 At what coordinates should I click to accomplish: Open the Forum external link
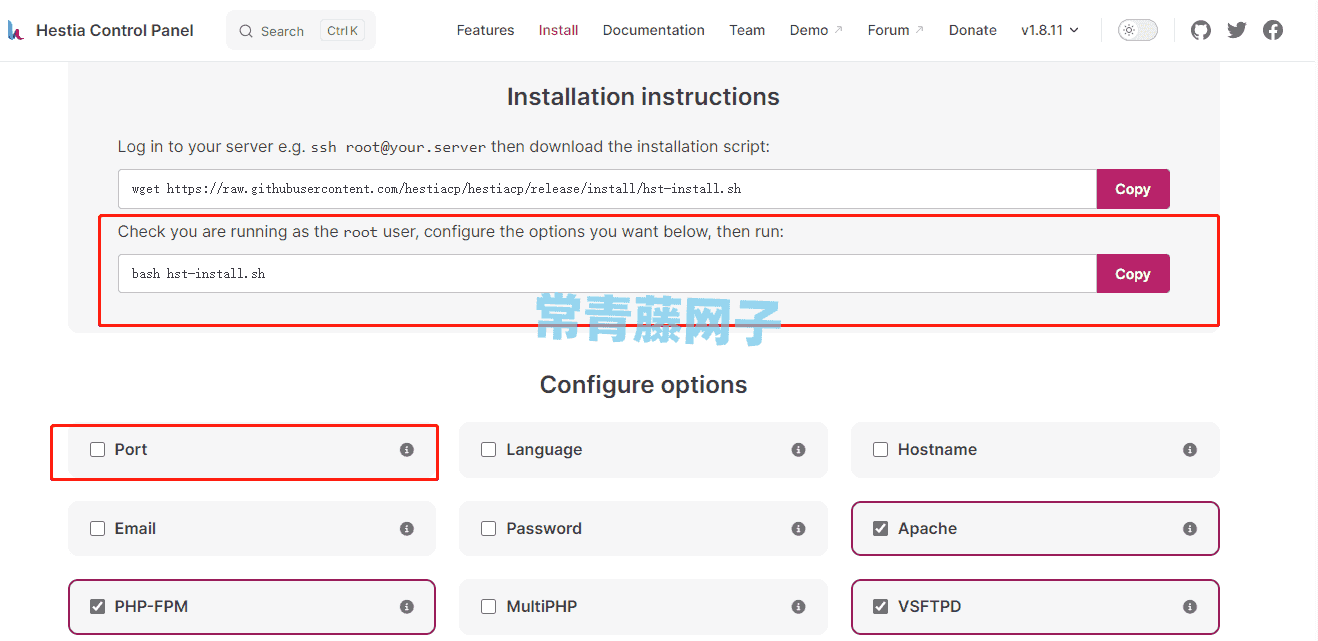click(x=896, y=30)
